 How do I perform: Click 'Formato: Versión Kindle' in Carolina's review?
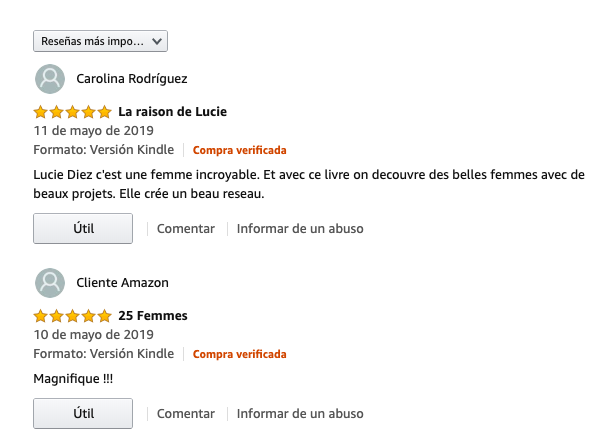[x=103, y=150]
